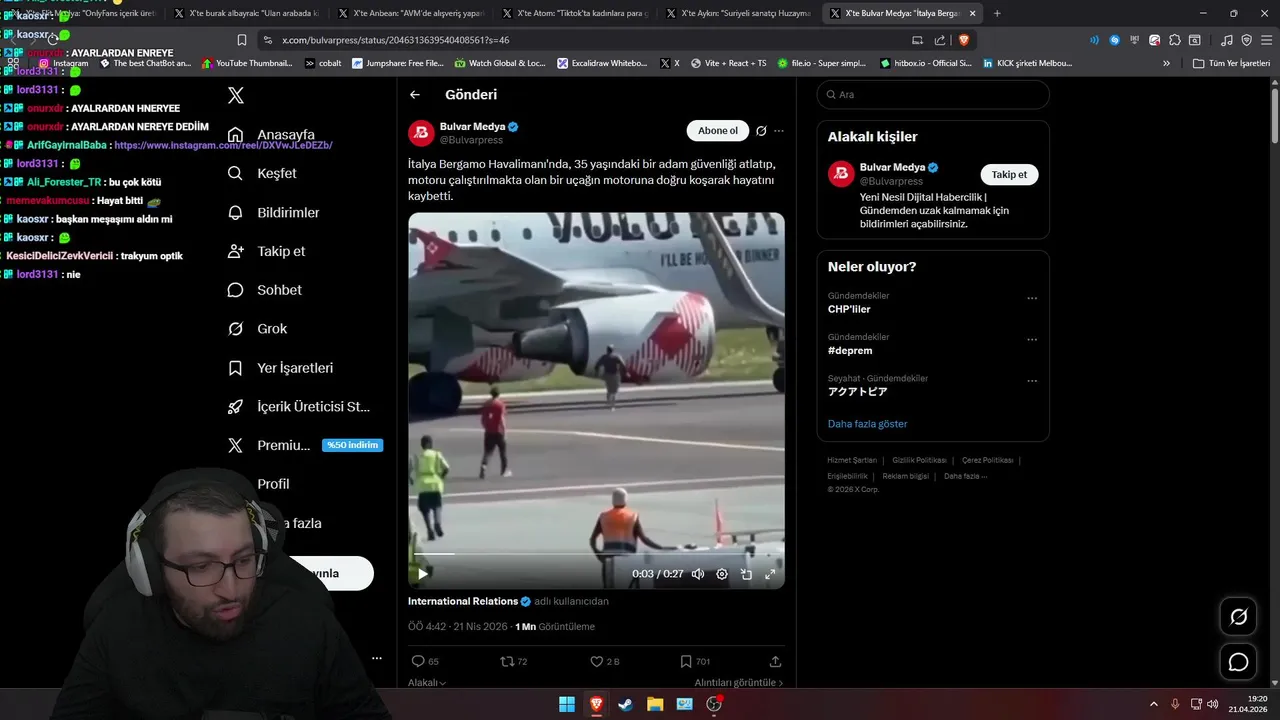Expand hidden bookmarks with chevron
This screenshot has height=720, width=1280.
(x=1166, y=63)
